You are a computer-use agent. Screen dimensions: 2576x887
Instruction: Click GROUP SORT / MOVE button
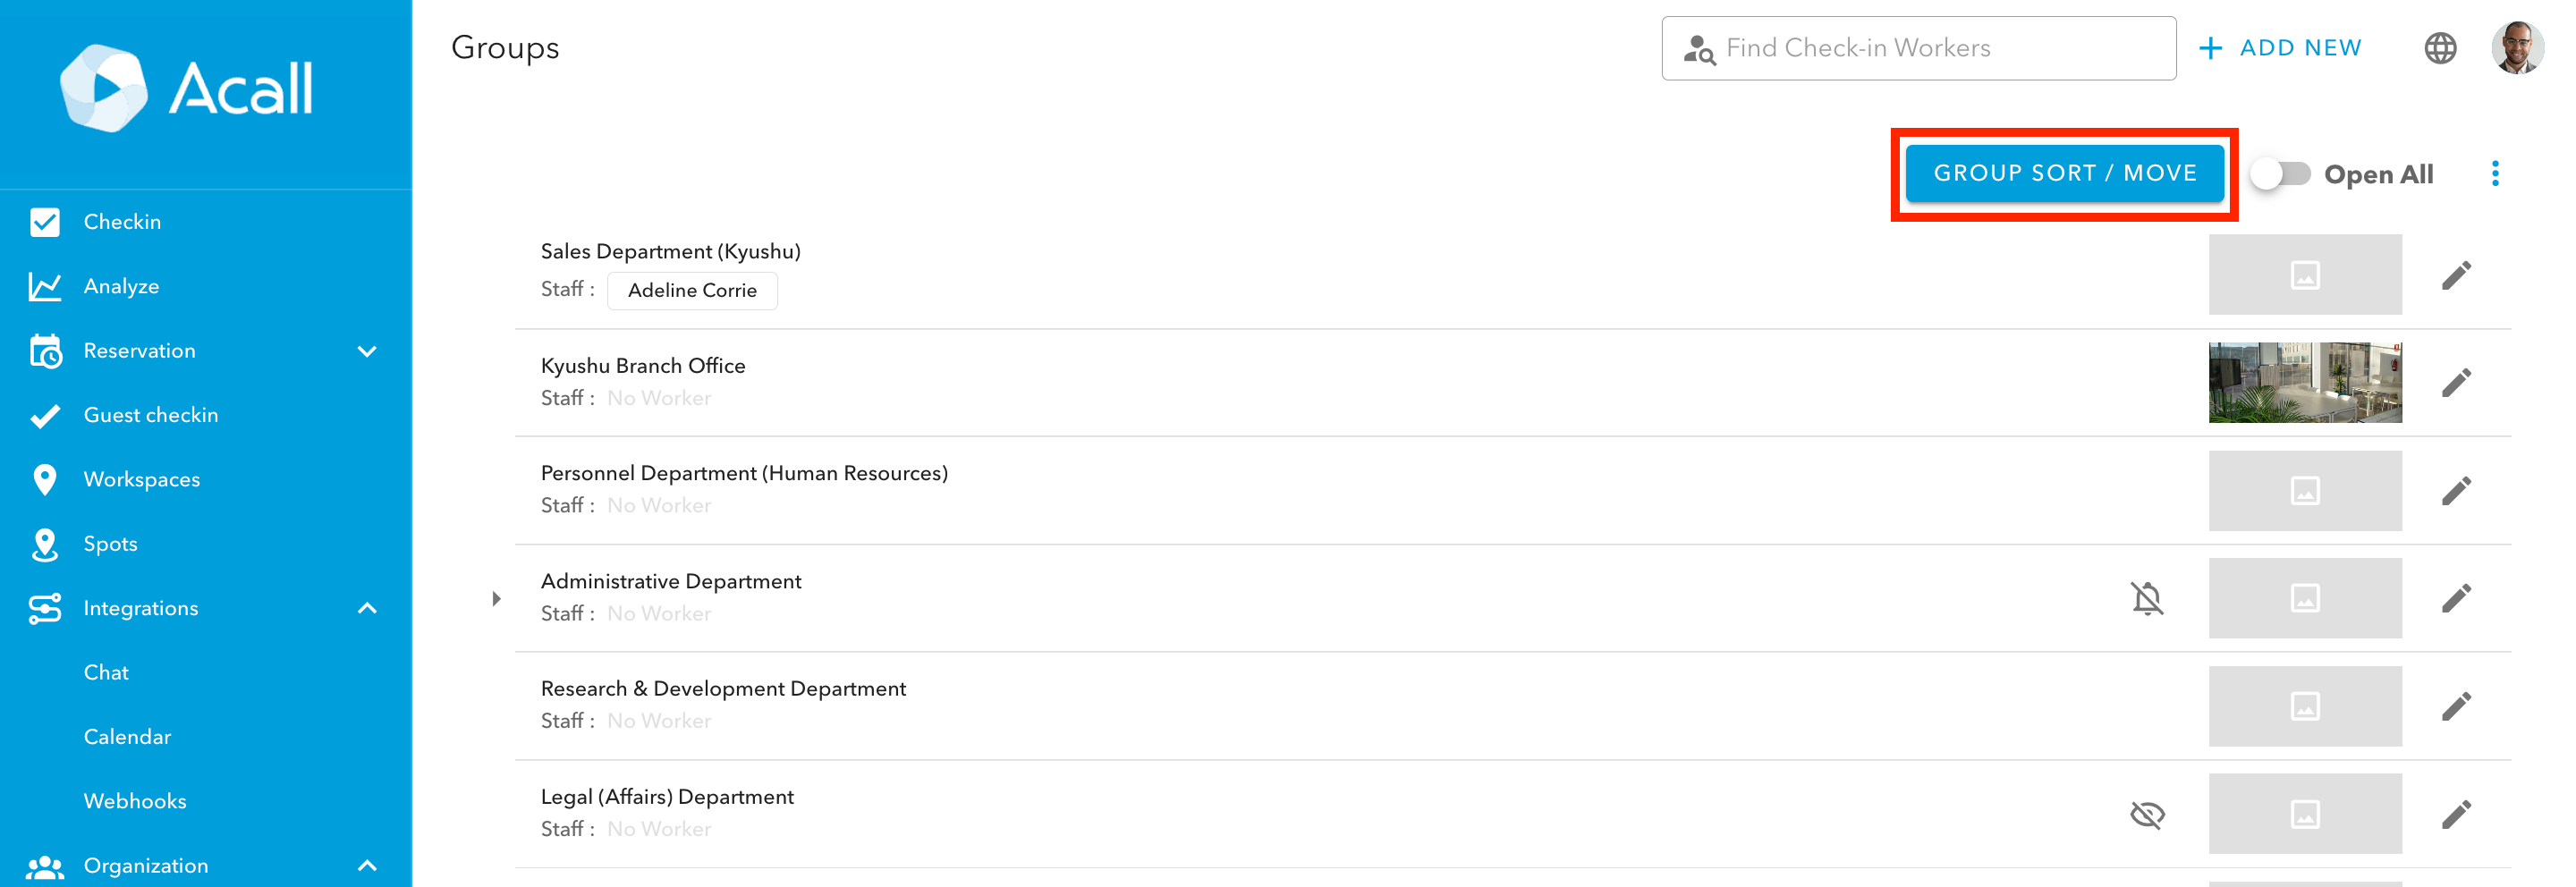point(2064,173)
